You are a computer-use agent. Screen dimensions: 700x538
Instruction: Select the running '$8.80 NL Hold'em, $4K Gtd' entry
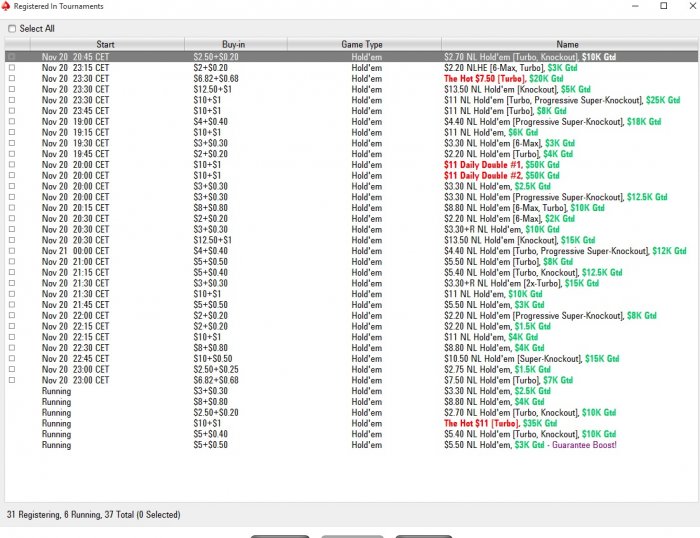[494, 402]
